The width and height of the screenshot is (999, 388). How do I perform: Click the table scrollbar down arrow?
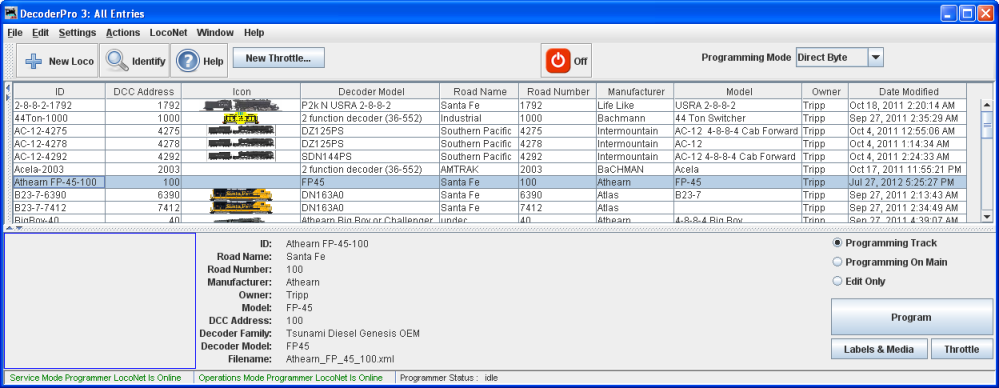coord(988,217)
